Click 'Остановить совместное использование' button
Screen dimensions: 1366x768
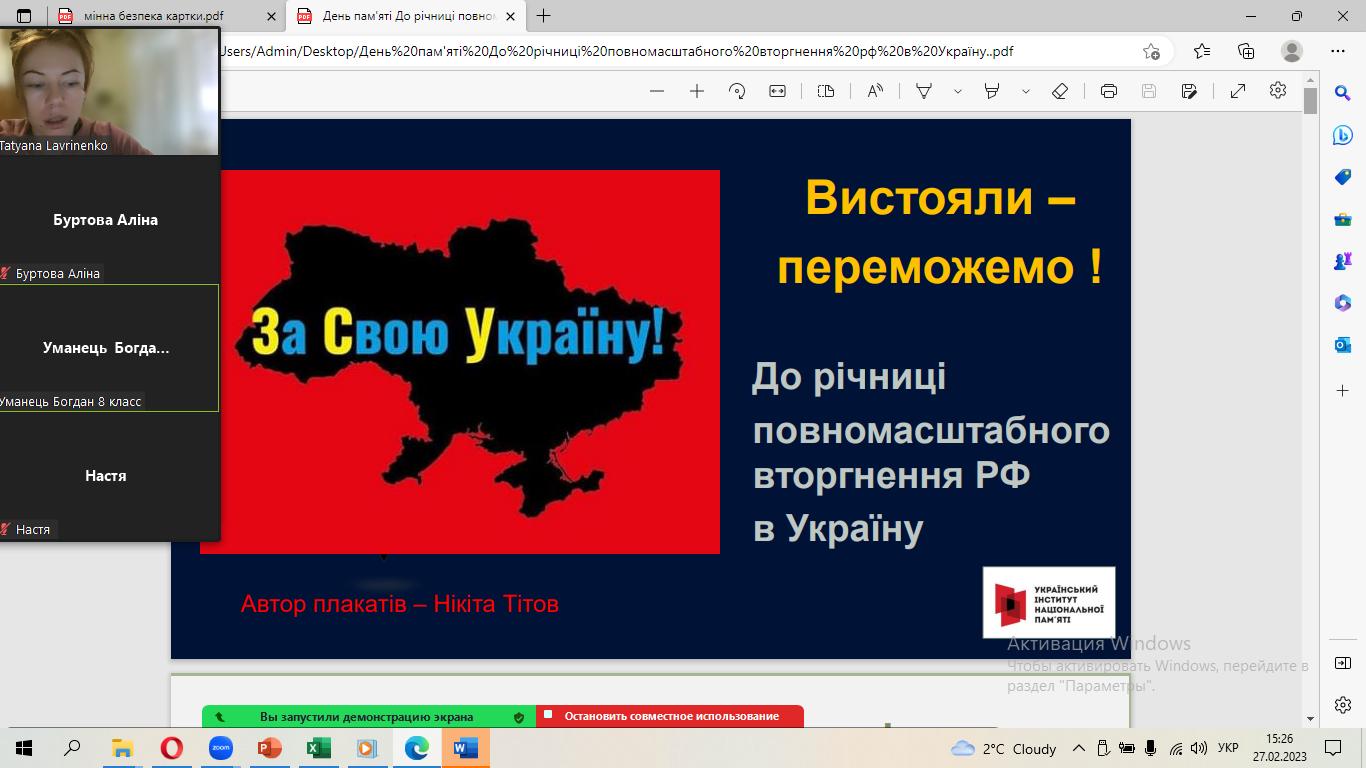[670, 717]
